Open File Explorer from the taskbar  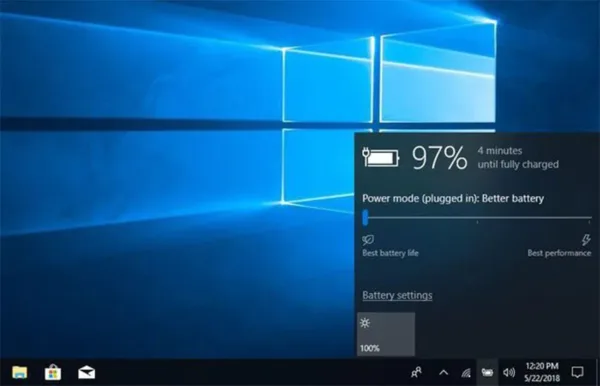click(20, 372)
